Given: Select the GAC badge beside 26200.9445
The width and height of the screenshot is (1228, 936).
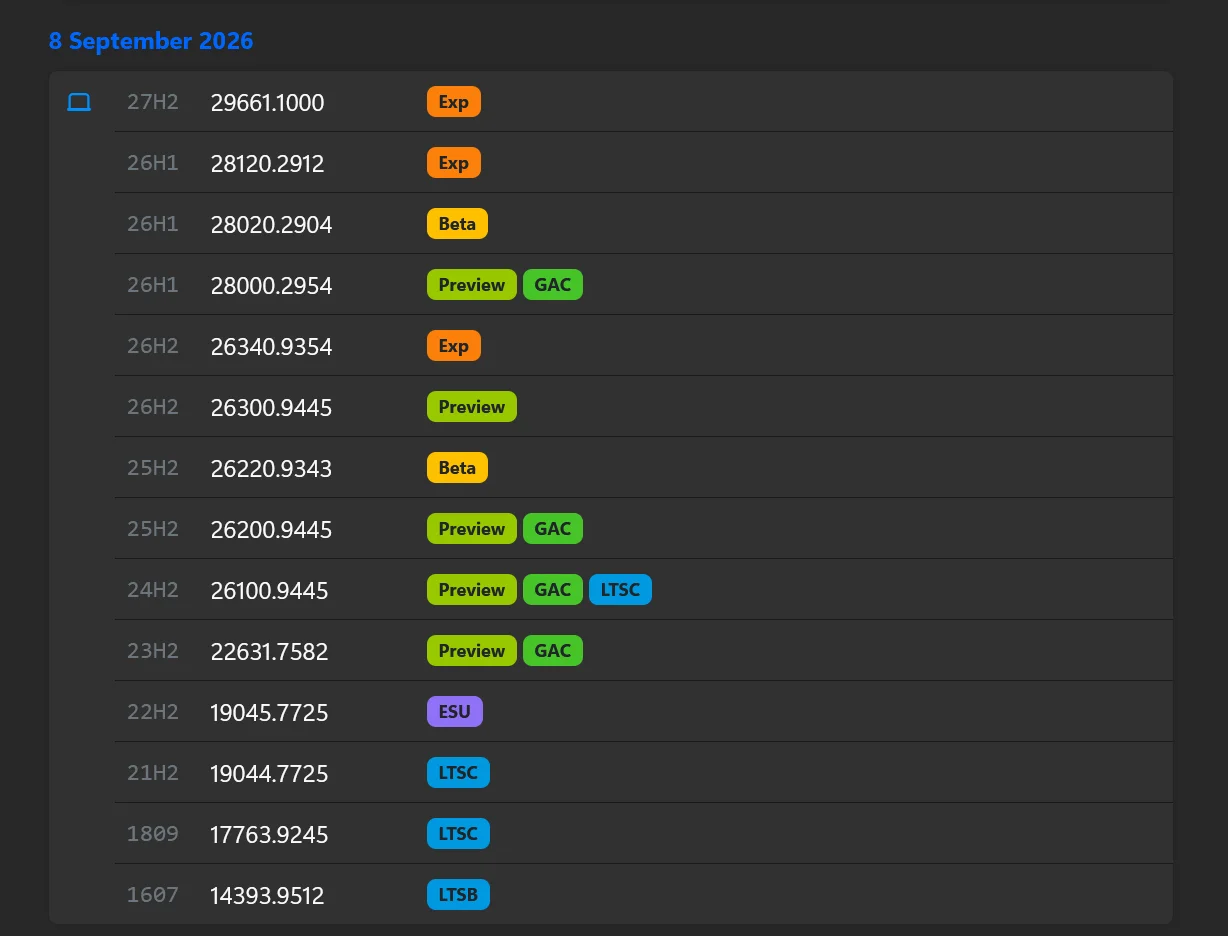Looking at the screenshot, I should [553, 529].
